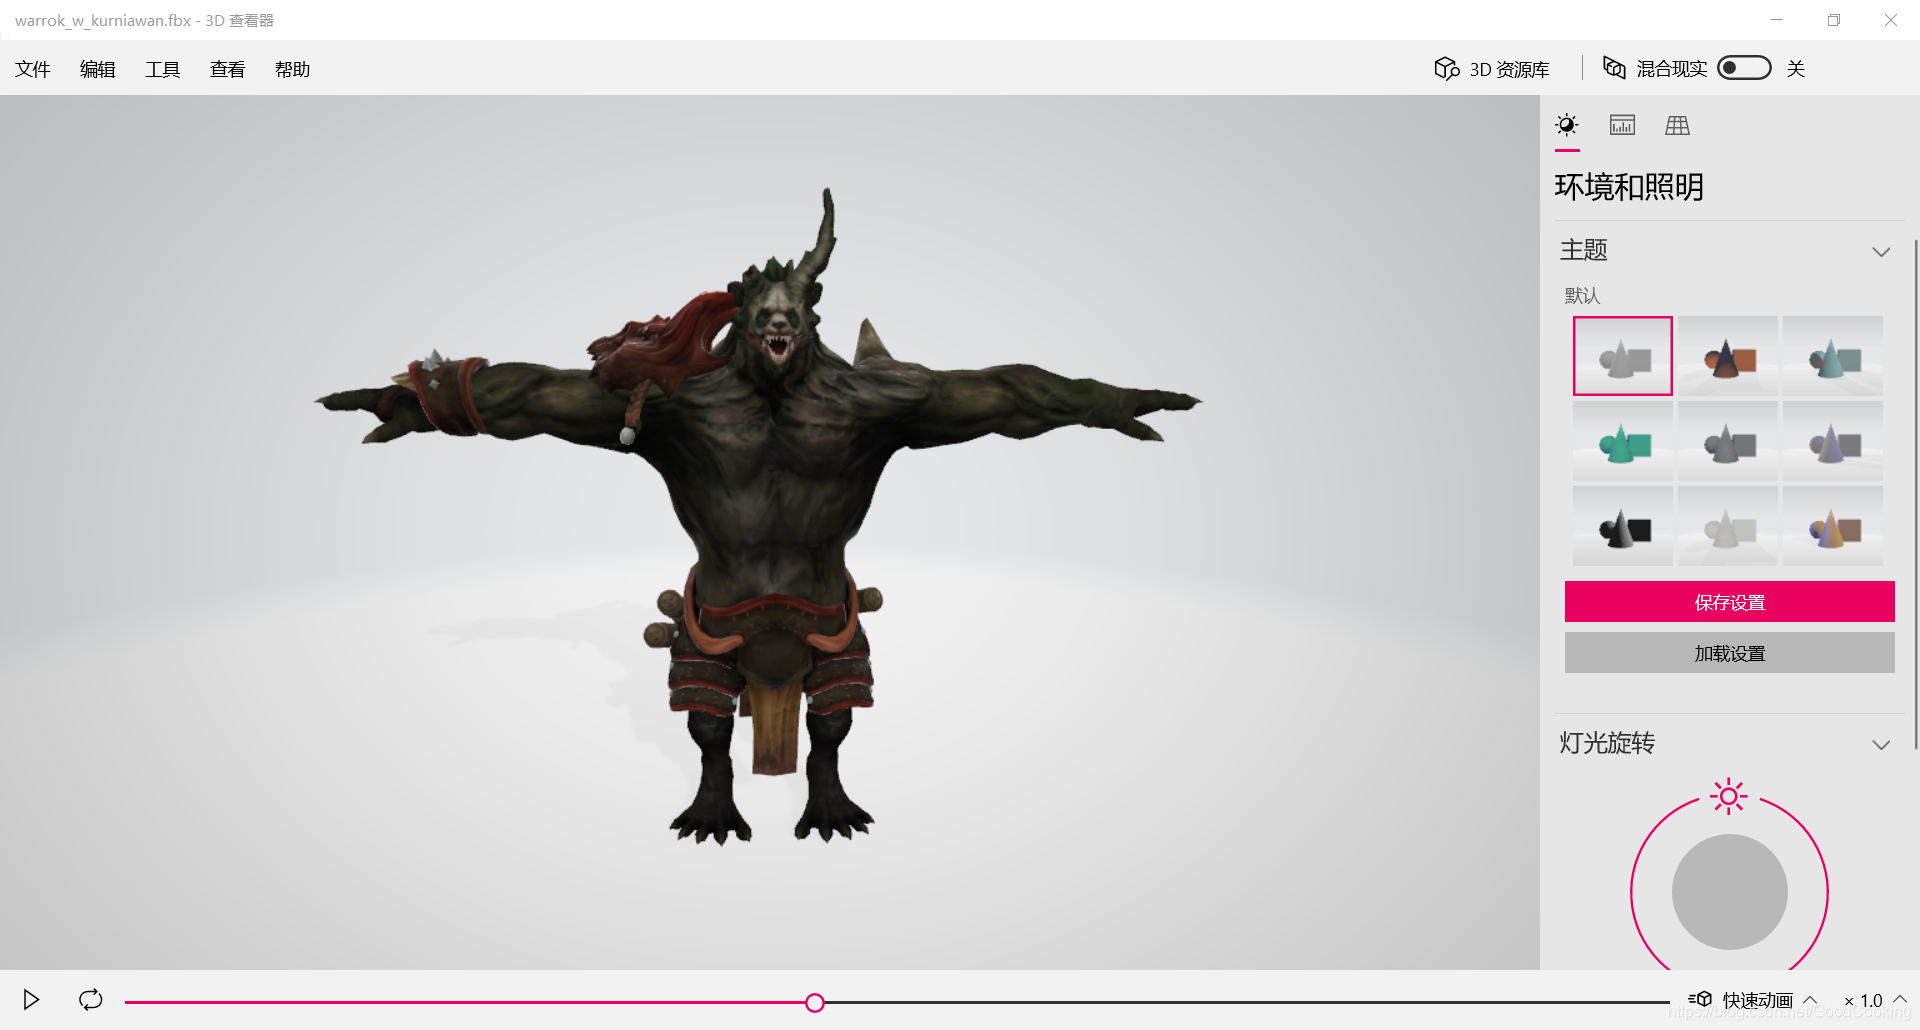
Task: Select the black theme thumbnail
Action: tap(1623, 526)
